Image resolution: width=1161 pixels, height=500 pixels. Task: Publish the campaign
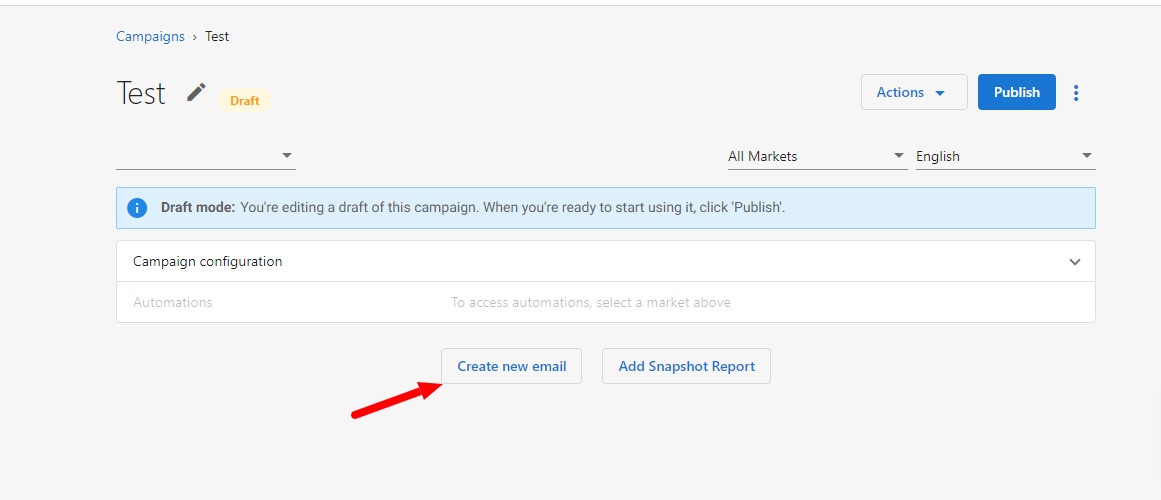click(x=1017, y=93)
